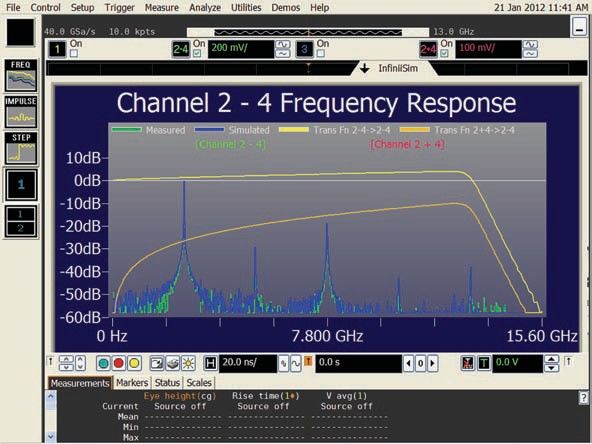Open the Analyze menu
592x444 pixels.
(x=205, y=8)
